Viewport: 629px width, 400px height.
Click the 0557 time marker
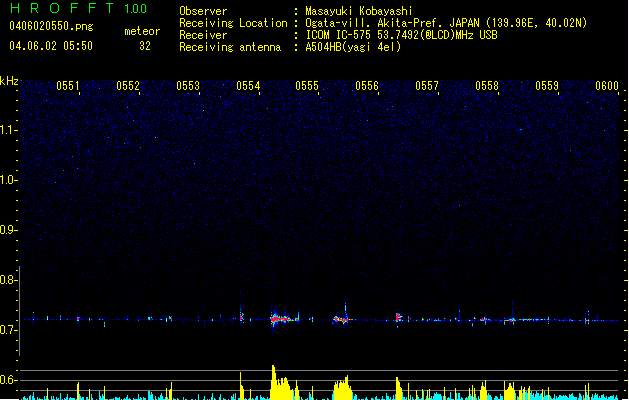click(427, 86)
